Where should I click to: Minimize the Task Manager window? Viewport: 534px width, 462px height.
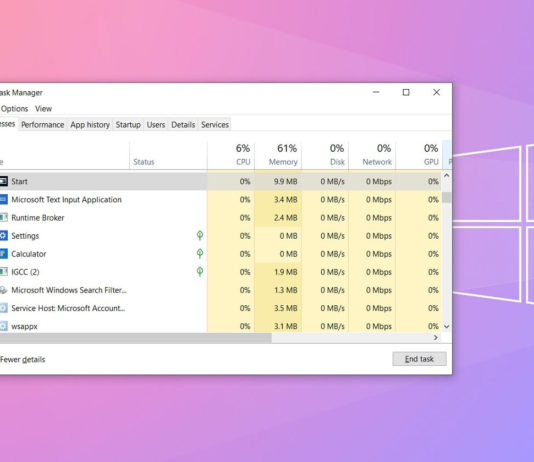[x=376, y=92]
